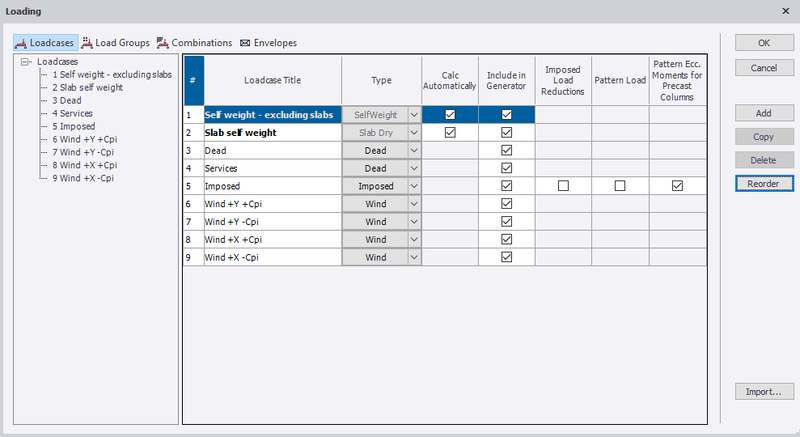Select tree item 2 Slab self weight
The image size is (800, 437).
[x=87, y=88]
